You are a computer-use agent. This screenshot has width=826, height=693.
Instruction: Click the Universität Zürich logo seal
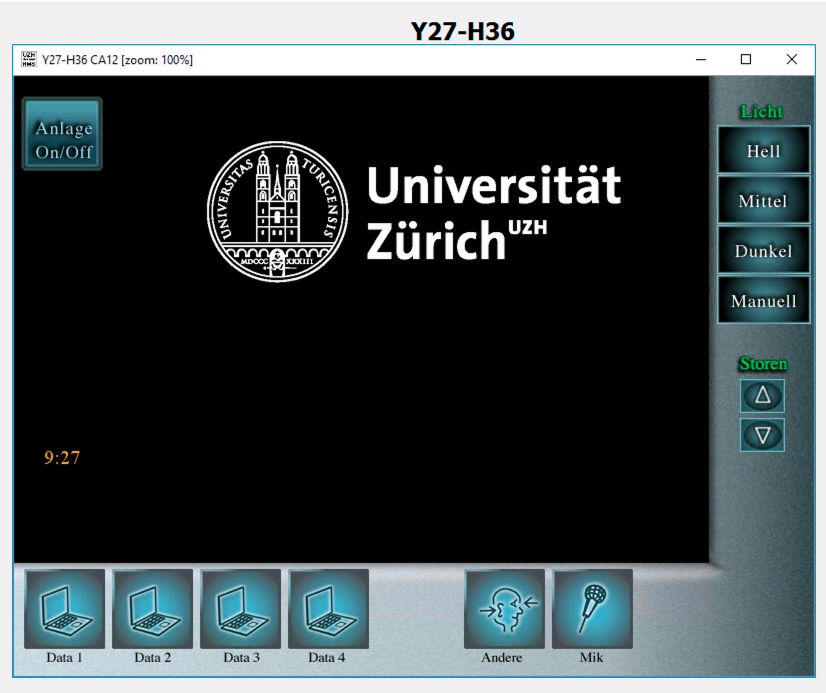pos(277,212)
